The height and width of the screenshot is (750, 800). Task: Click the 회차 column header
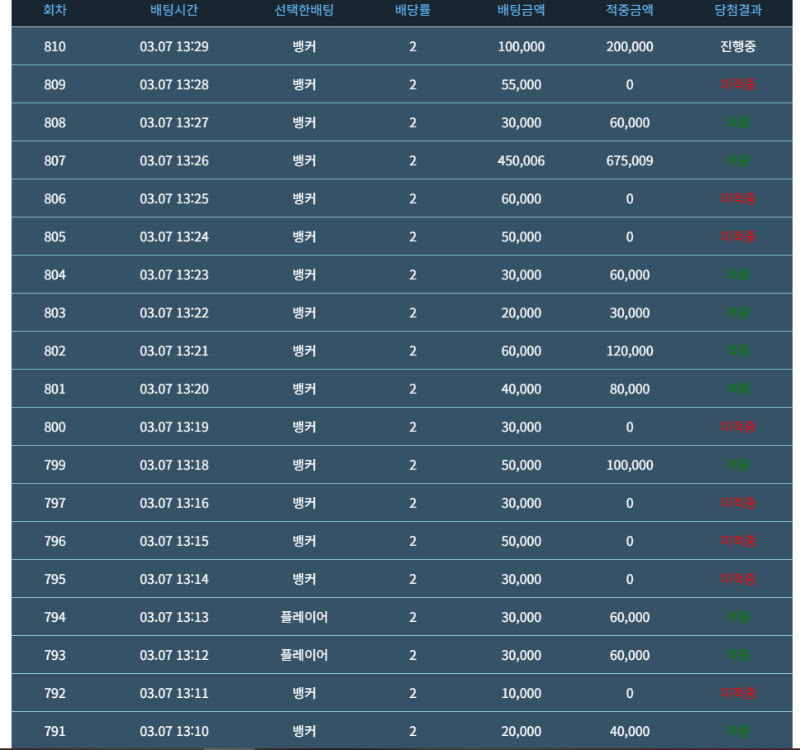click(x=55, y=11)
